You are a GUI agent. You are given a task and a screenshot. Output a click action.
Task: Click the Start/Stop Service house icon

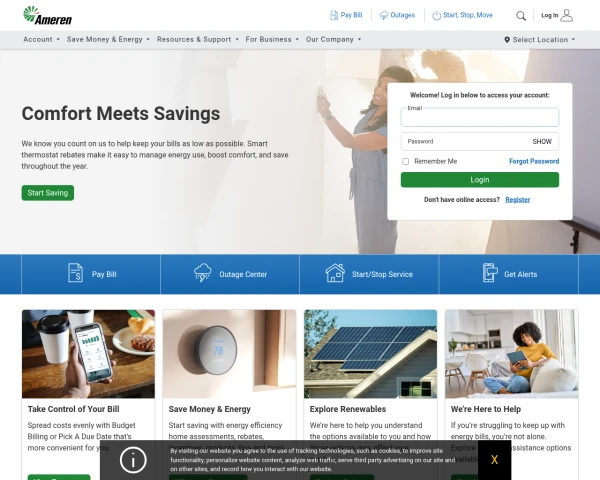[335, 273]
